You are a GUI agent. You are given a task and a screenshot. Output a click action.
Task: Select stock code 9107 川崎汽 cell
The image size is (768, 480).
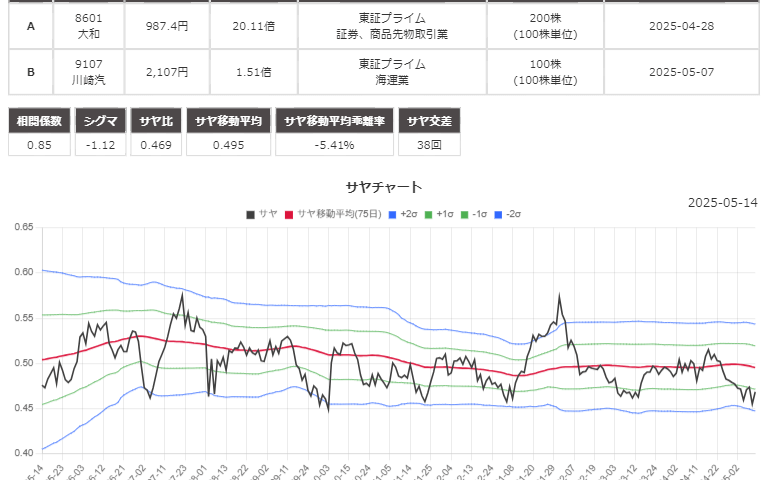pos(89,72)
